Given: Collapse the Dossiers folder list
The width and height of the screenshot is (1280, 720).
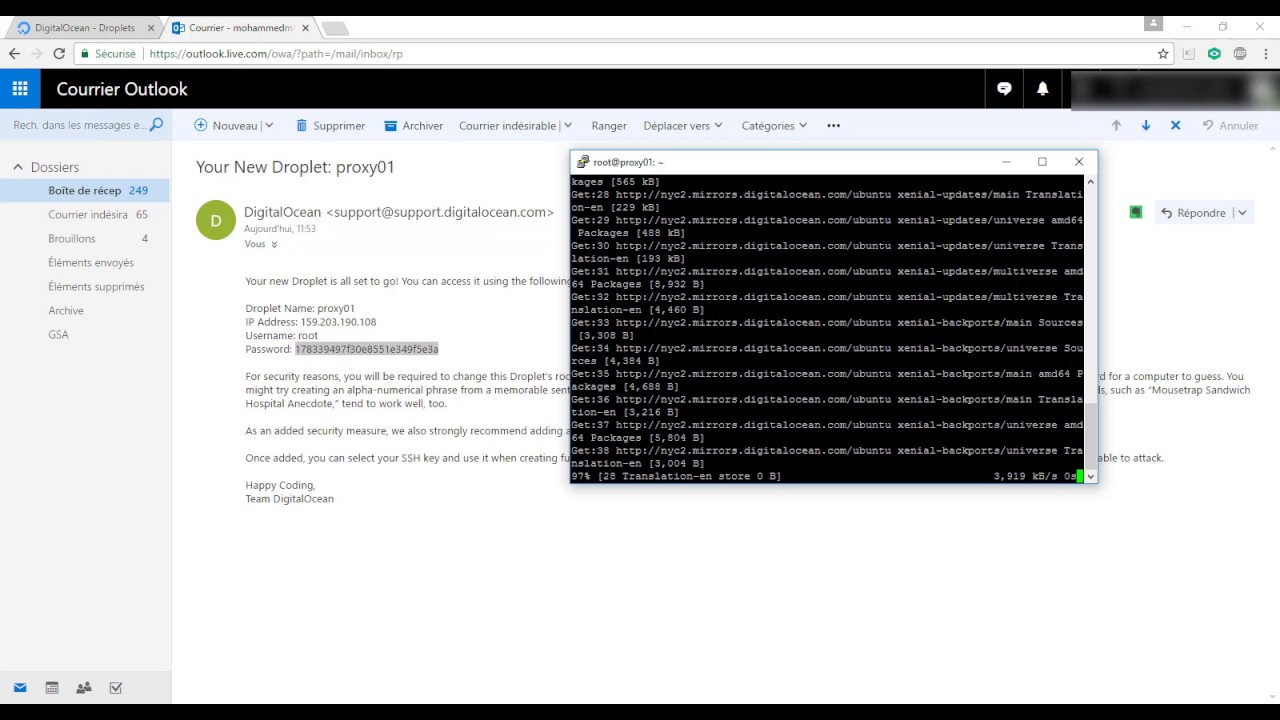Looking at the screenshot, I should tap(18, 167).
